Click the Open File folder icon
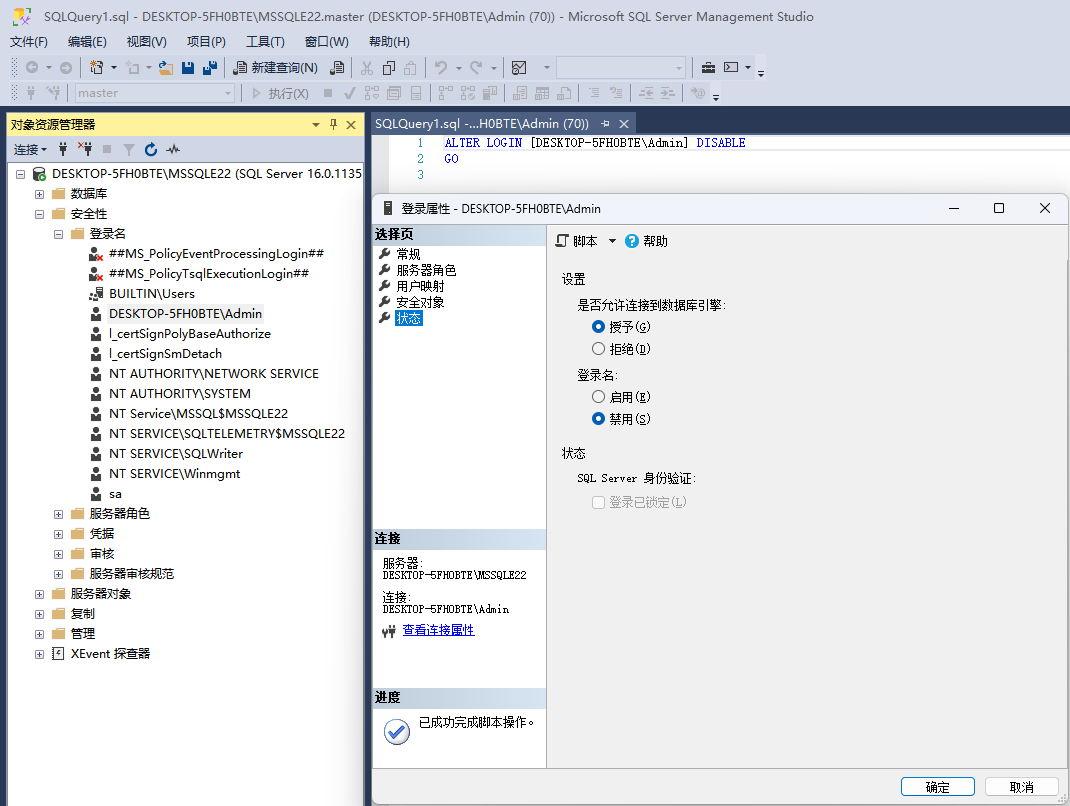This screenshot has height=806, width=1070. 166,68
